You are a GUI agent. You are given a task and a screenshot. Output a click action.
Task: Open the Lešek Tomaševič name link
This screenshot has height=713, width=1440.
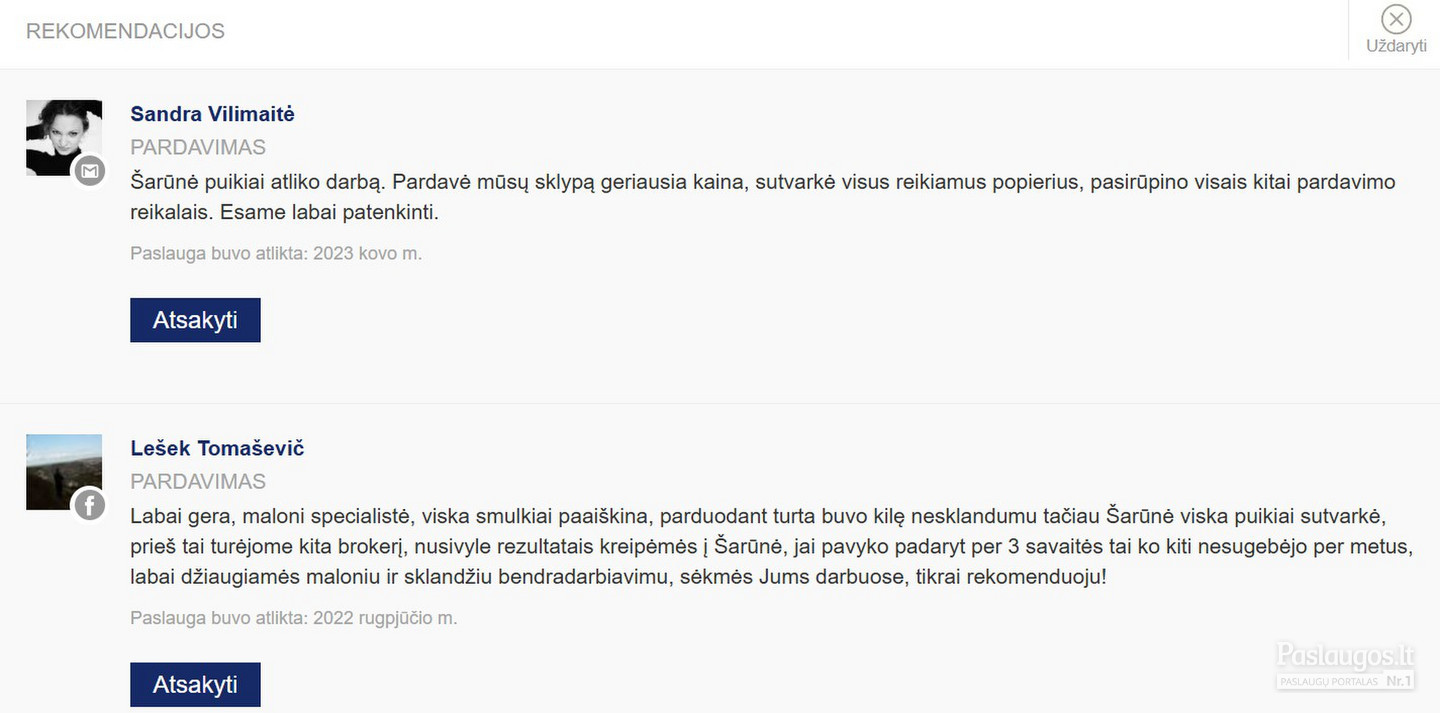pyautogui.click(x=217, y=448)
